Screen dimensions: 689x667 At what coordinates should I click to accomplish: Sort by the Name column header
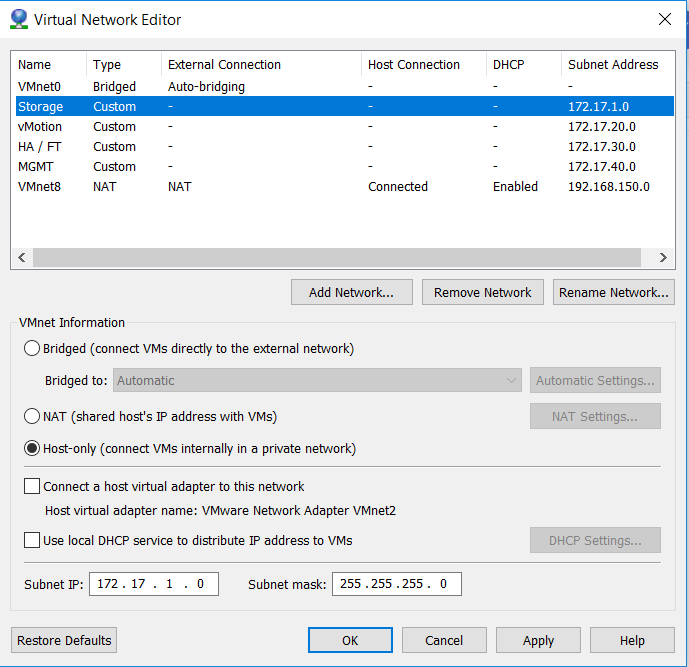(49, 65)
